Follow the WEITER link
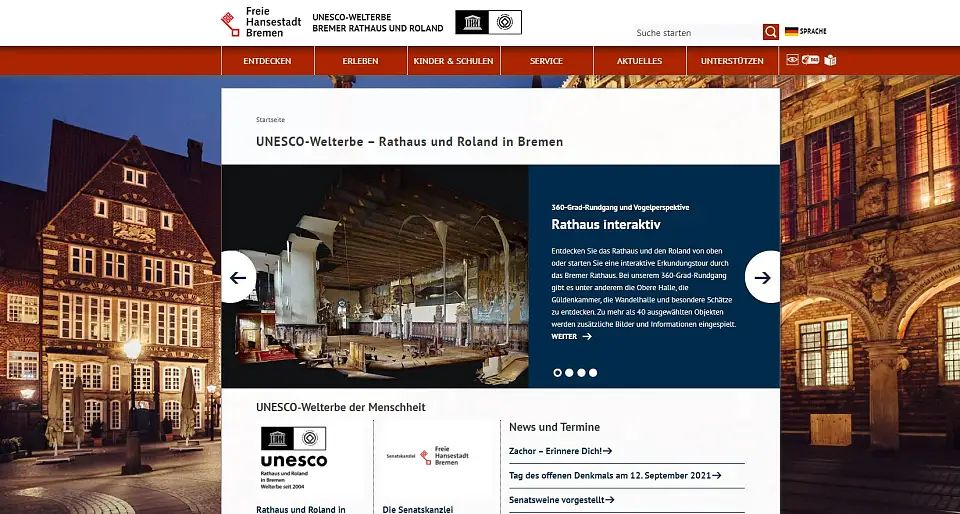Viewport: 960px width, 514px height. point(564,337)
